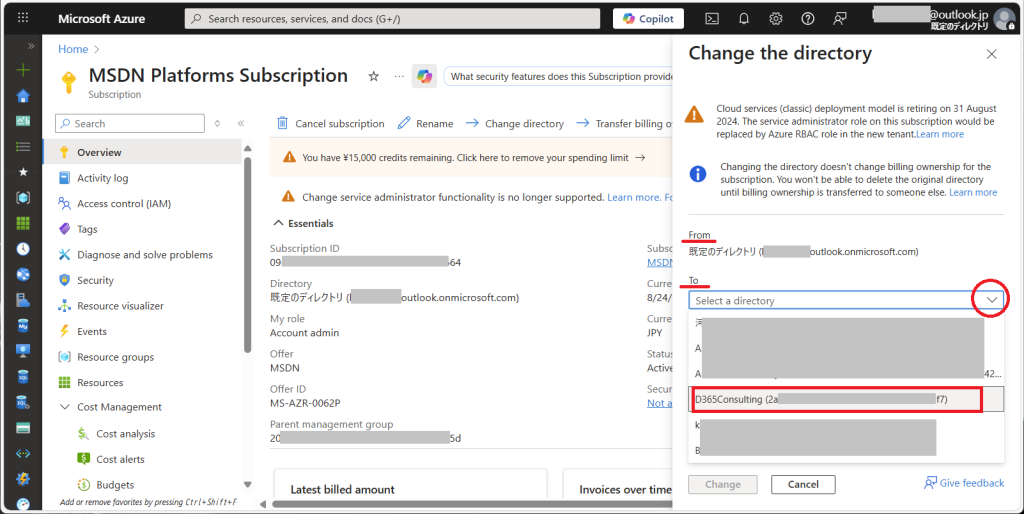The width and height of the screenshot is (1024, 514).
Task: Close the Change the directory panel
Action: [x=991, y=54]
